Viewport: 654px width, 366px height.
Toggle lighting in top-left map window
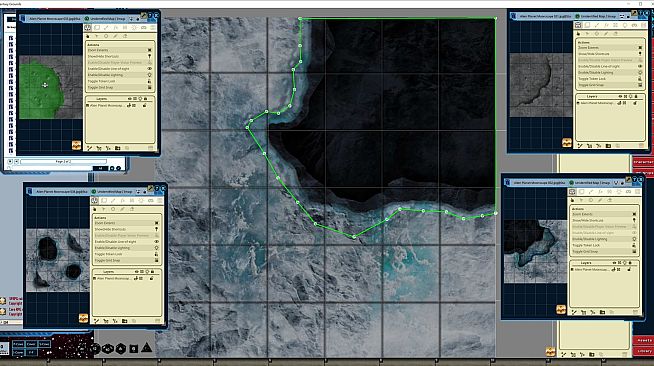pos(119,75)
